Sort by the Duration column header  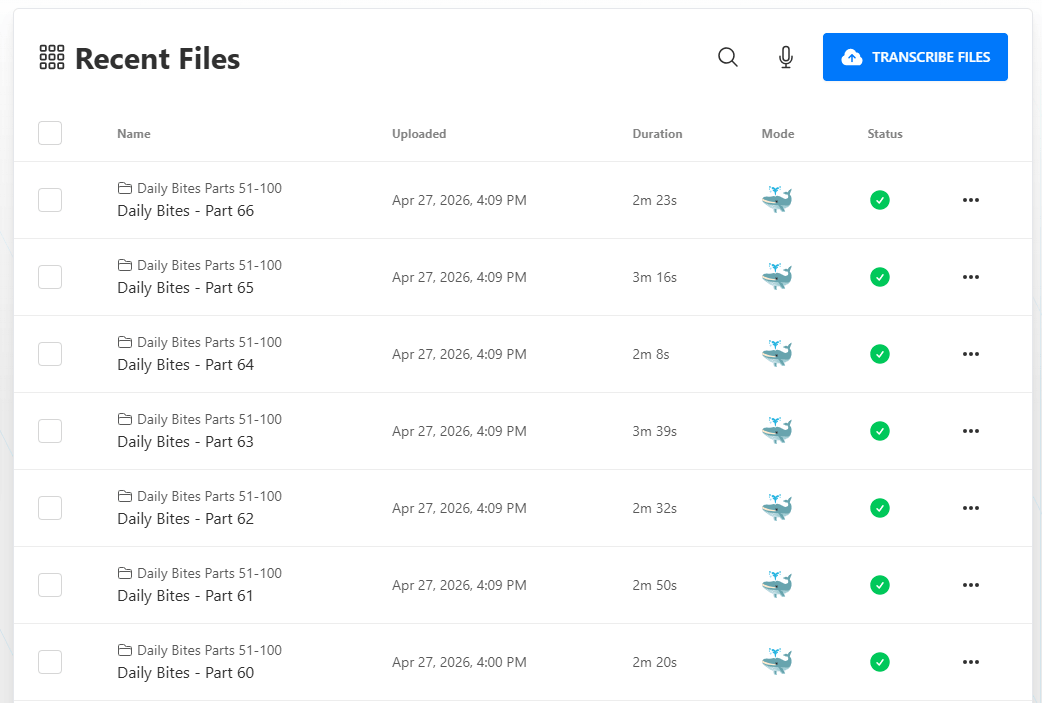pos(657,134)
